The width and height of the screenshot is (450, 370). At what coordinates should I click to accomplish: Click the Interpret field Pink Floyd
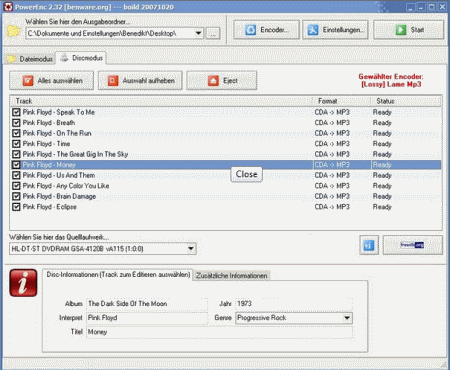pos(147,318)
